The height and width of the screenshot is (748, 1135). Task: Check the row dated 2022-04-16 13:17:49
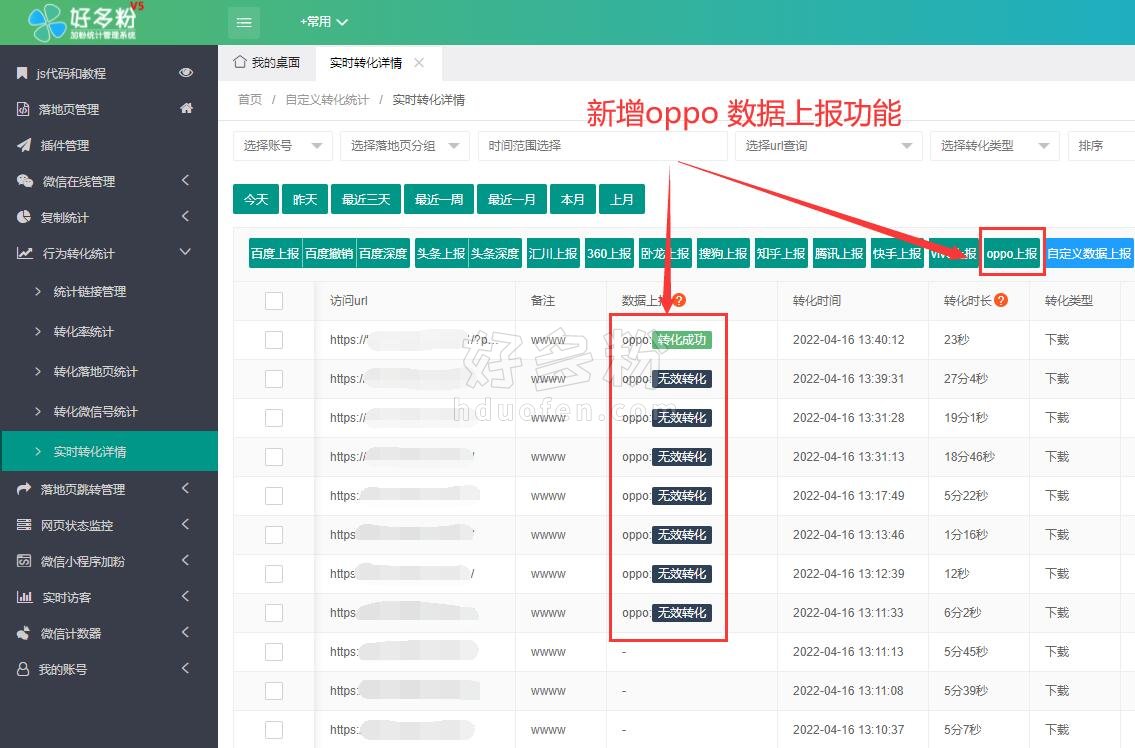point(274,496)
